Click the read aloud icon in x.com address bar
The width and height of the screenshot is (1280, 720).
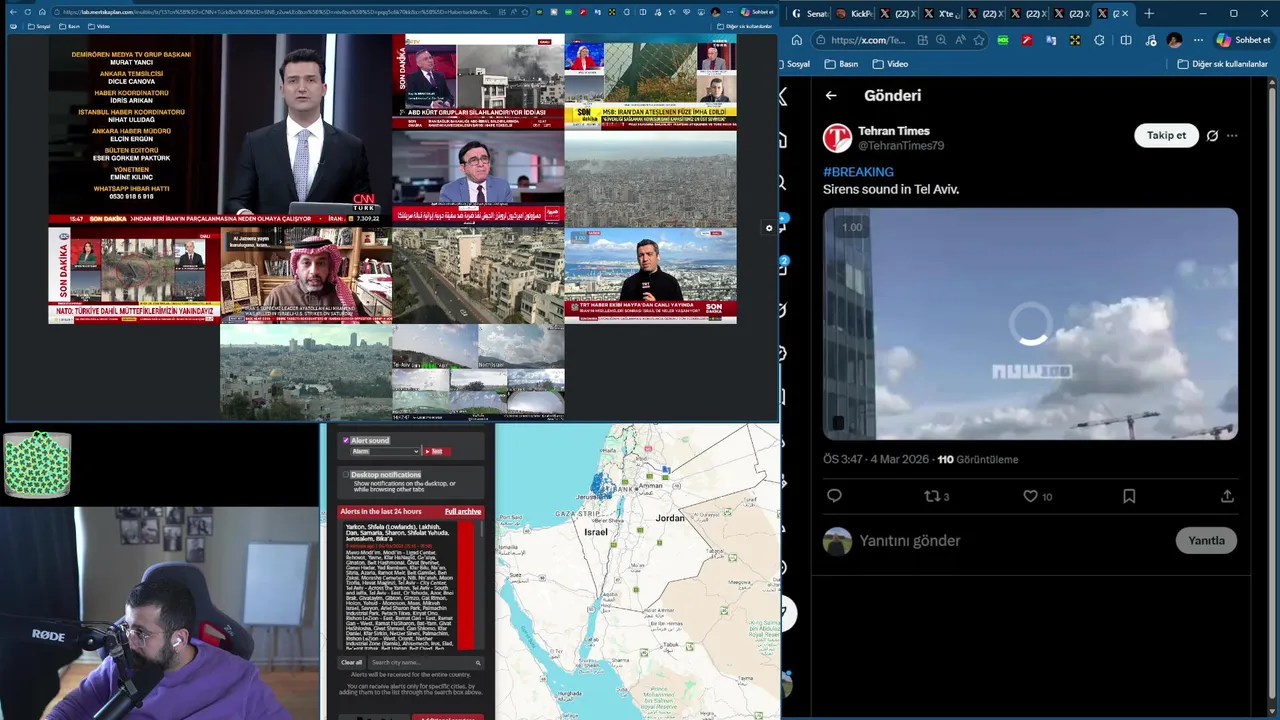coord(960,40)
